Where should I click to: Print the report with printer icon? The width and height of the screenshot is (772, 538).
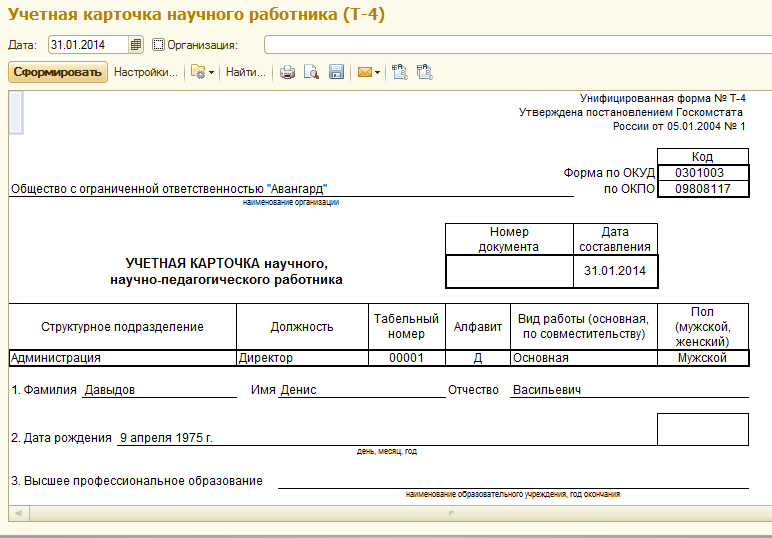[288, 72]
